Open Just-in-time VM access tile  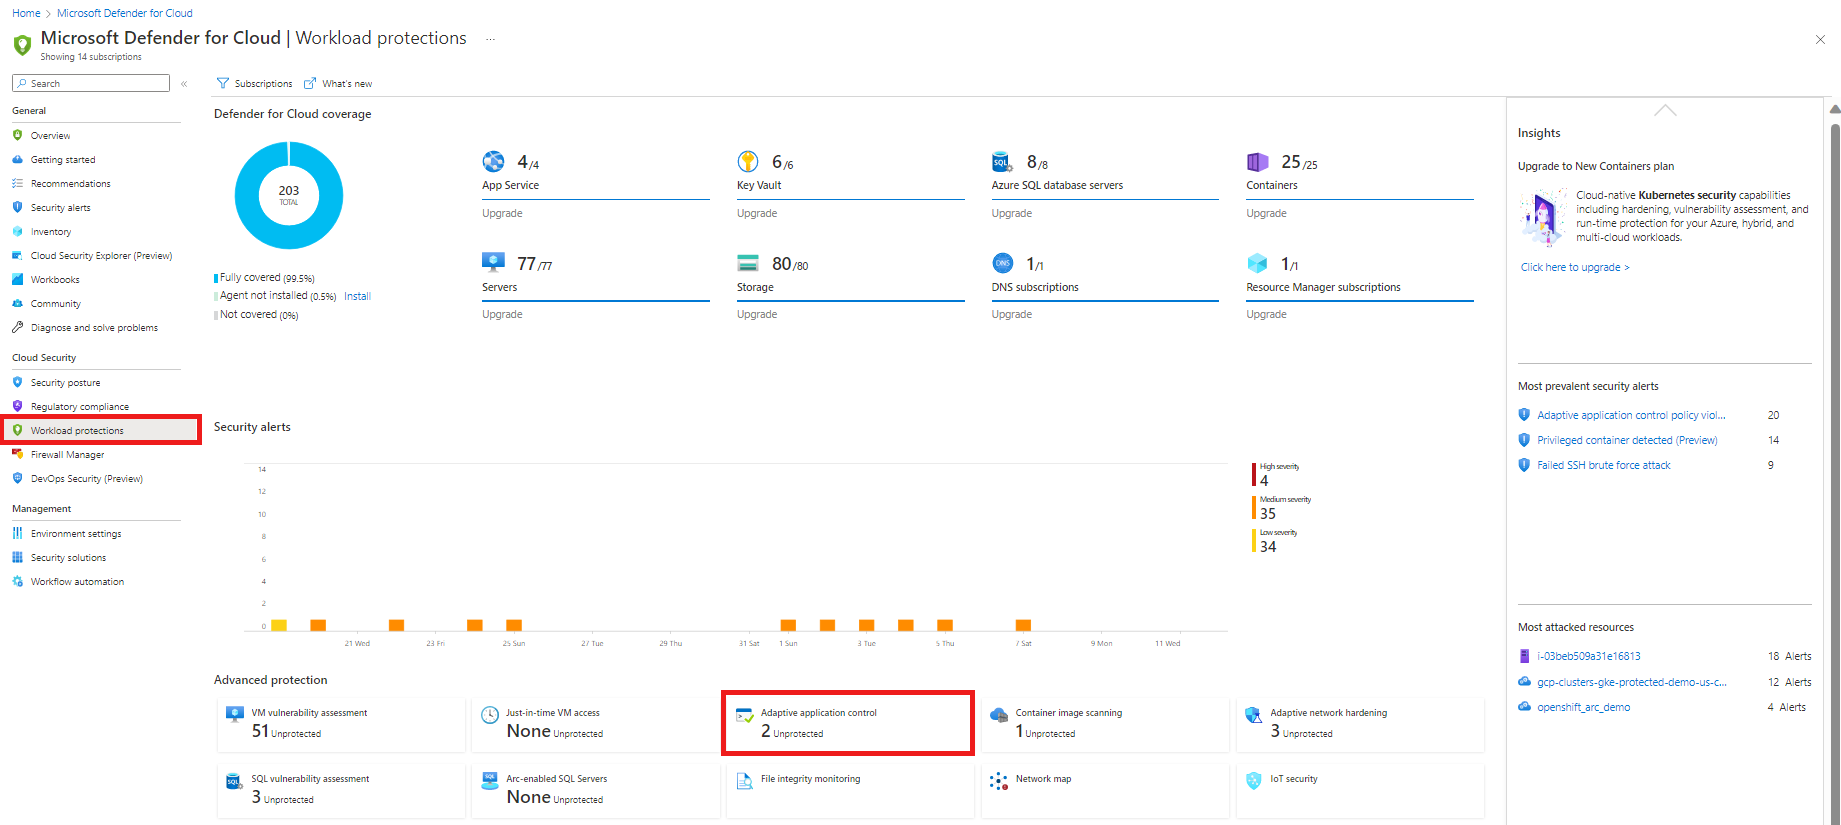596,724
